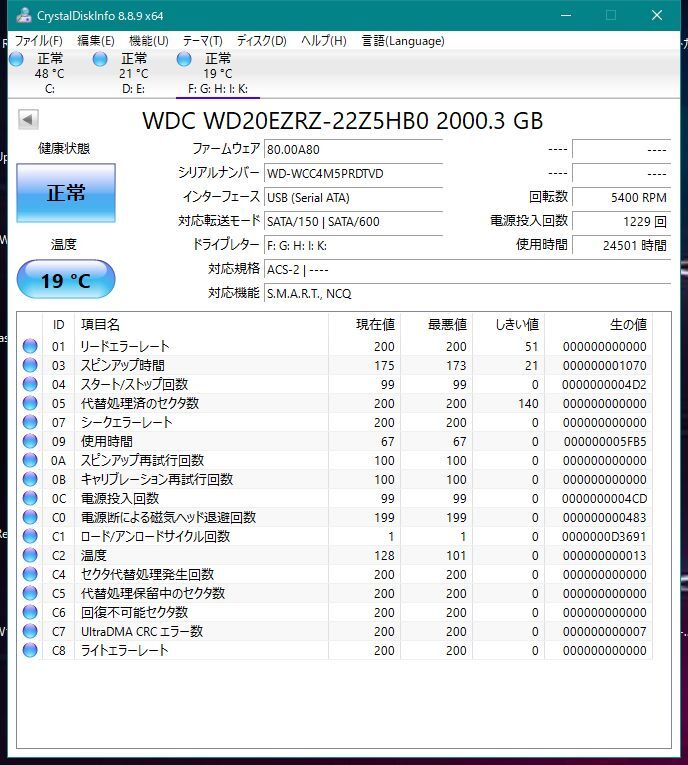The image size is (688, 765).
Task: Click the 項目名 column header
Action: point(100,324)
